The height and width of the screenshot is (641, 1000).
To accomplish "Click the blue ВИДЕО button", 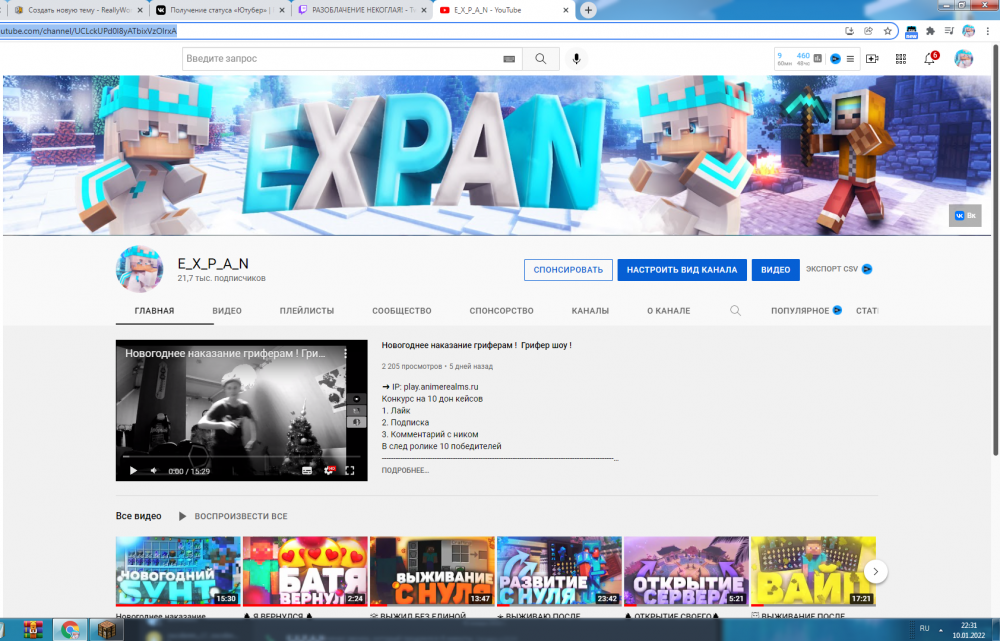I will (x=776, y=270).
